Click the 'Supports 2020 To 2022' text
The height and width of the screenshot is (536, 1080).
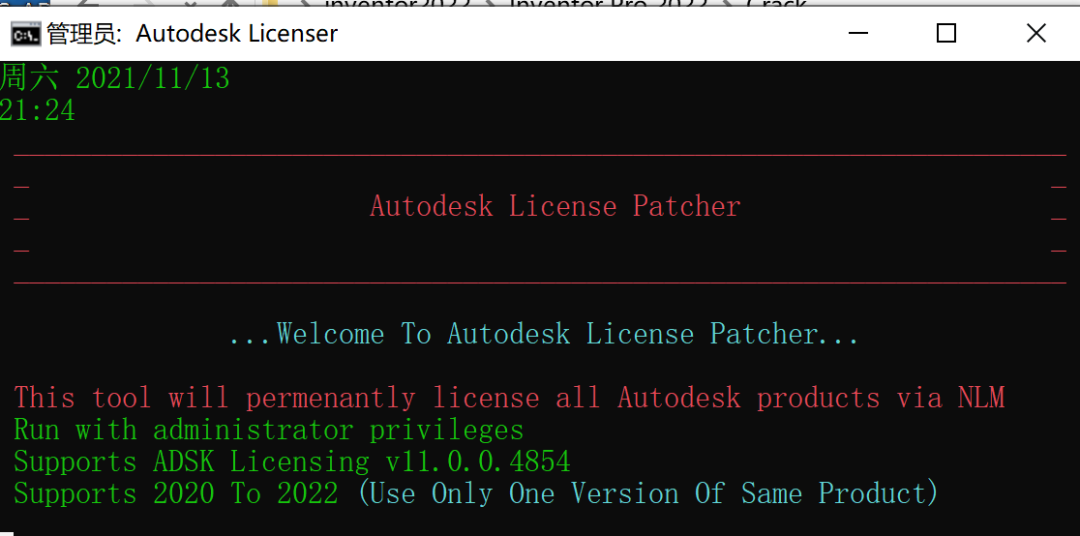tap(176, 494)
